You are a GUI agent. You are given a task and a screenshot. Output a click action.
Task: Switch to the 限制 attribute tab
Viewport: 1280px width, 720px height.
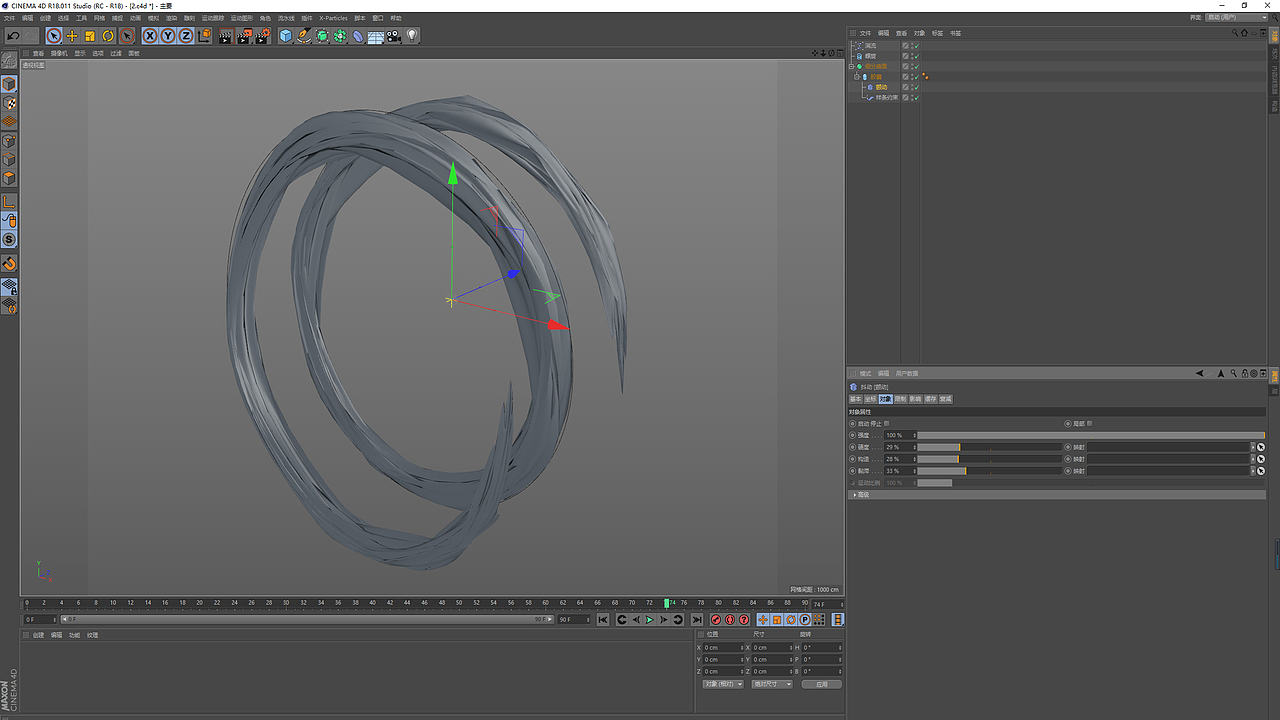pyautogui.click(x=900, y=399)
